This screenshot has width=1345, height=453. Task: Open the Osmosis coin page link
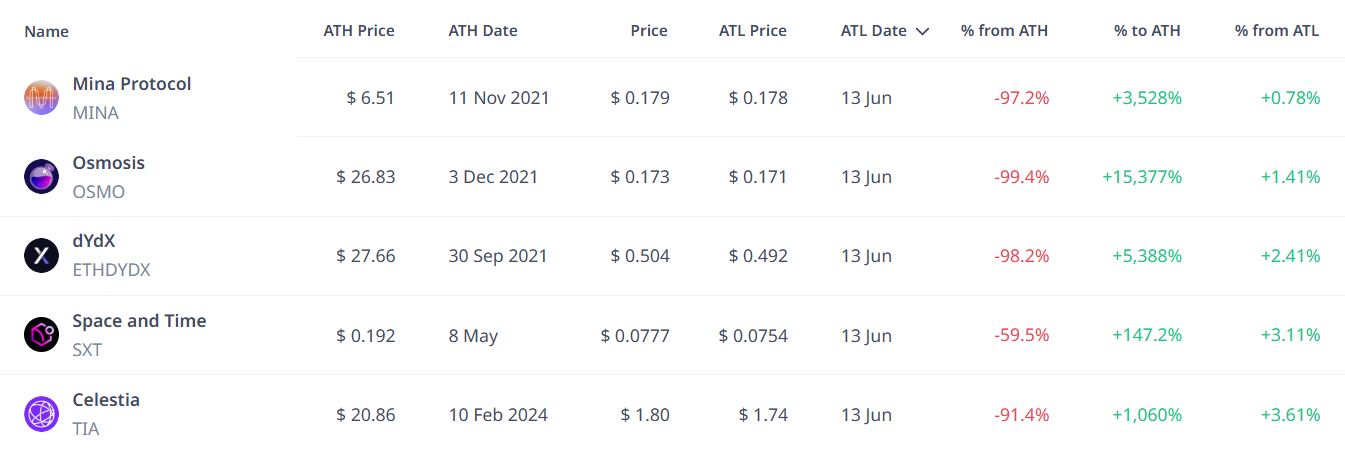point(109,163)
